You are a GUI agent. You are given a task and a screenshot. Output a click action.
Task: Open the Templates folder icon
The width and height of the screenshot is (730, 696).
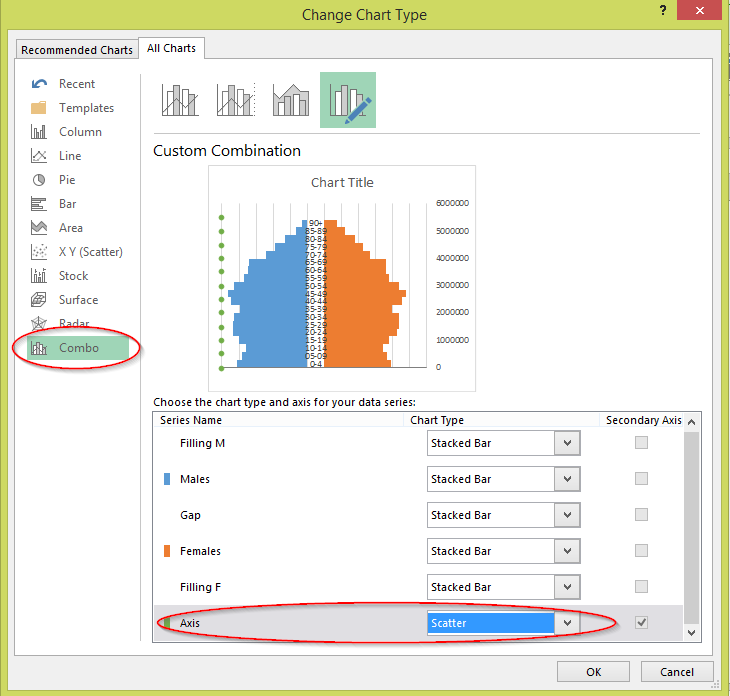[x=39, y=108]
